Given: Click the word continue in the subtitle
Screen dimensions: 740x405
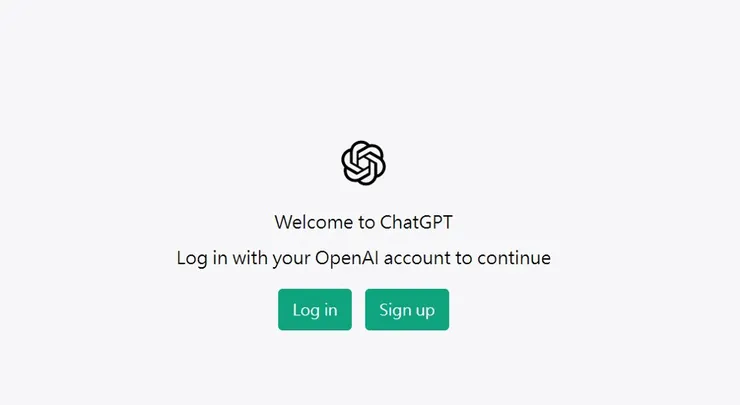Looking at the screenshot, I should point(514,258).
